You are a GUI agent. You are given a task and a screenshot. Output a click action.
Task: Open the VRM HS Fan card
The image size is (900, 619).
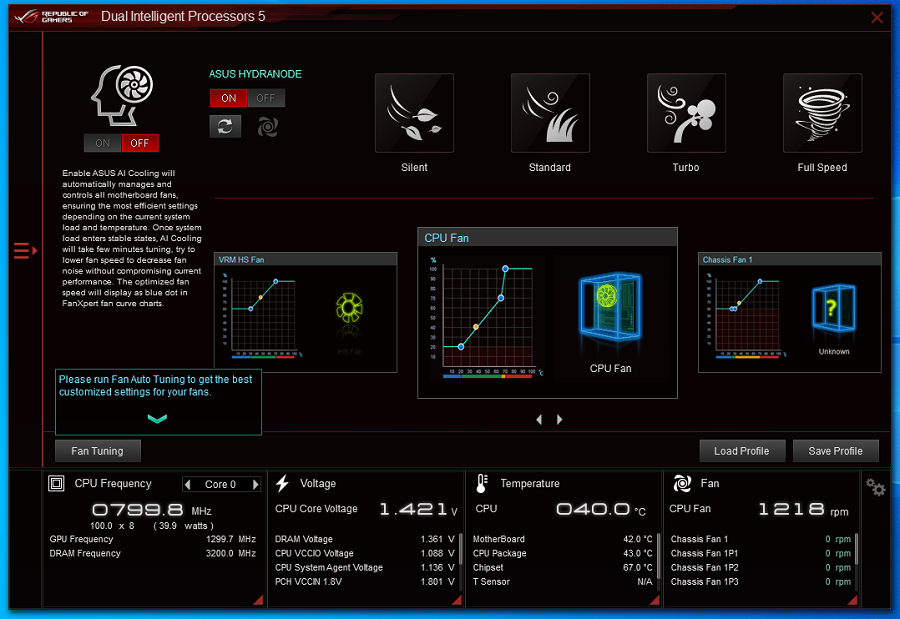point(305,312)
